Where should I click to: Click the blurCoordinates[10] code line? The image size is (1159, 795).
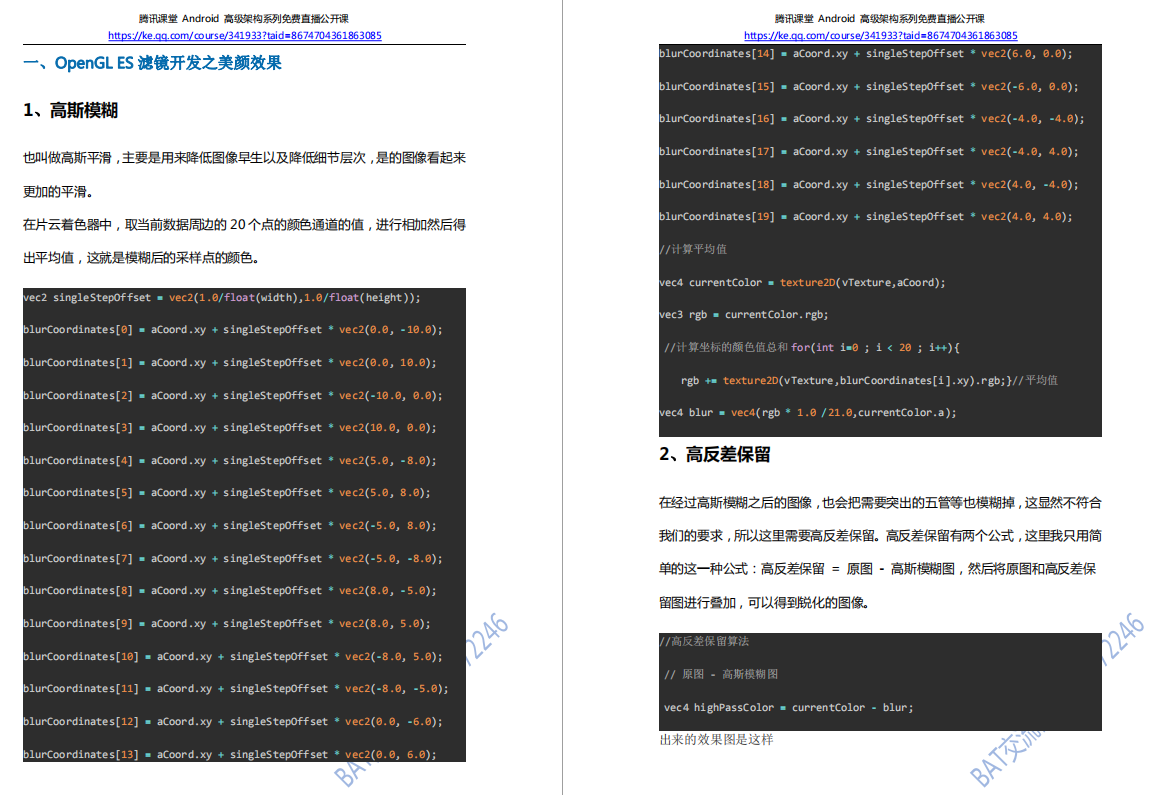pos(233,656)
